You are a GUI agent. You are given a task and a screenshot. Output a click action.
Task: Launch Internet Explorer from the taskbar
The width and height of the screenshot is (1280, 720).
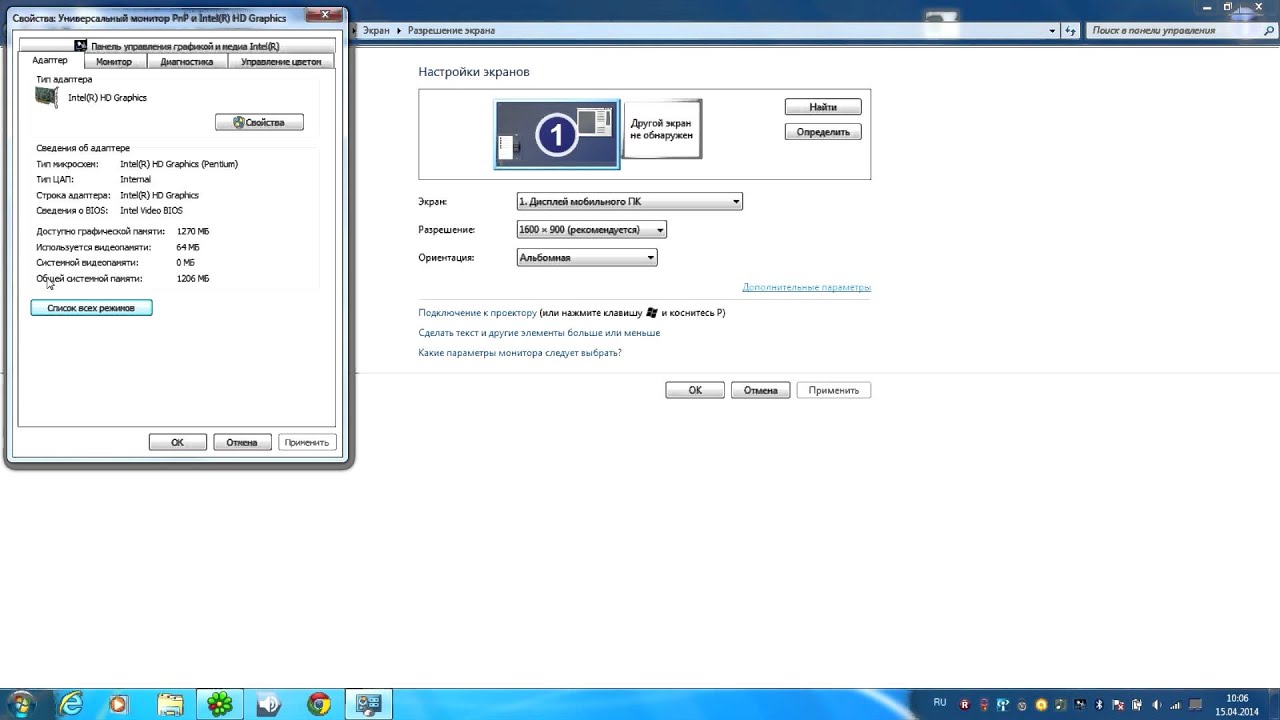click(71, 704)
